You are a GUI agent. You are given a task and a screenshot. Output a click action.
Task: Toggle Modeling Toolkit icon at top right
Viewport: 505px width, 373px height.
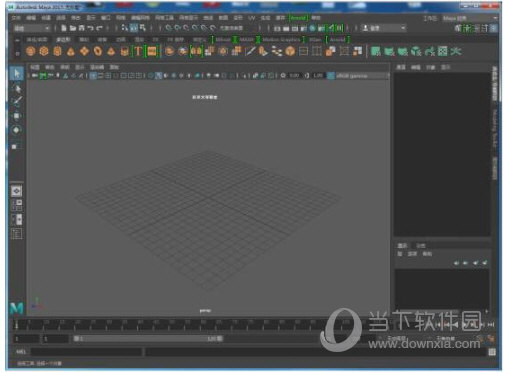[x=459, y=28]
